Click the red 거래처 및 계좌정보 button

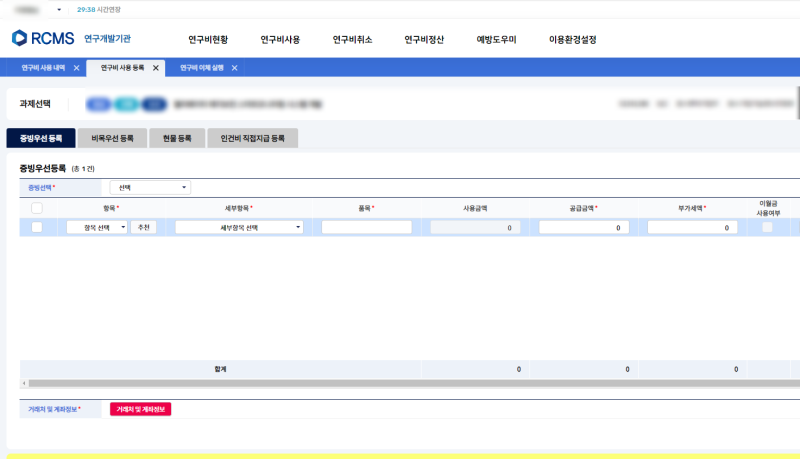(140, 409)
